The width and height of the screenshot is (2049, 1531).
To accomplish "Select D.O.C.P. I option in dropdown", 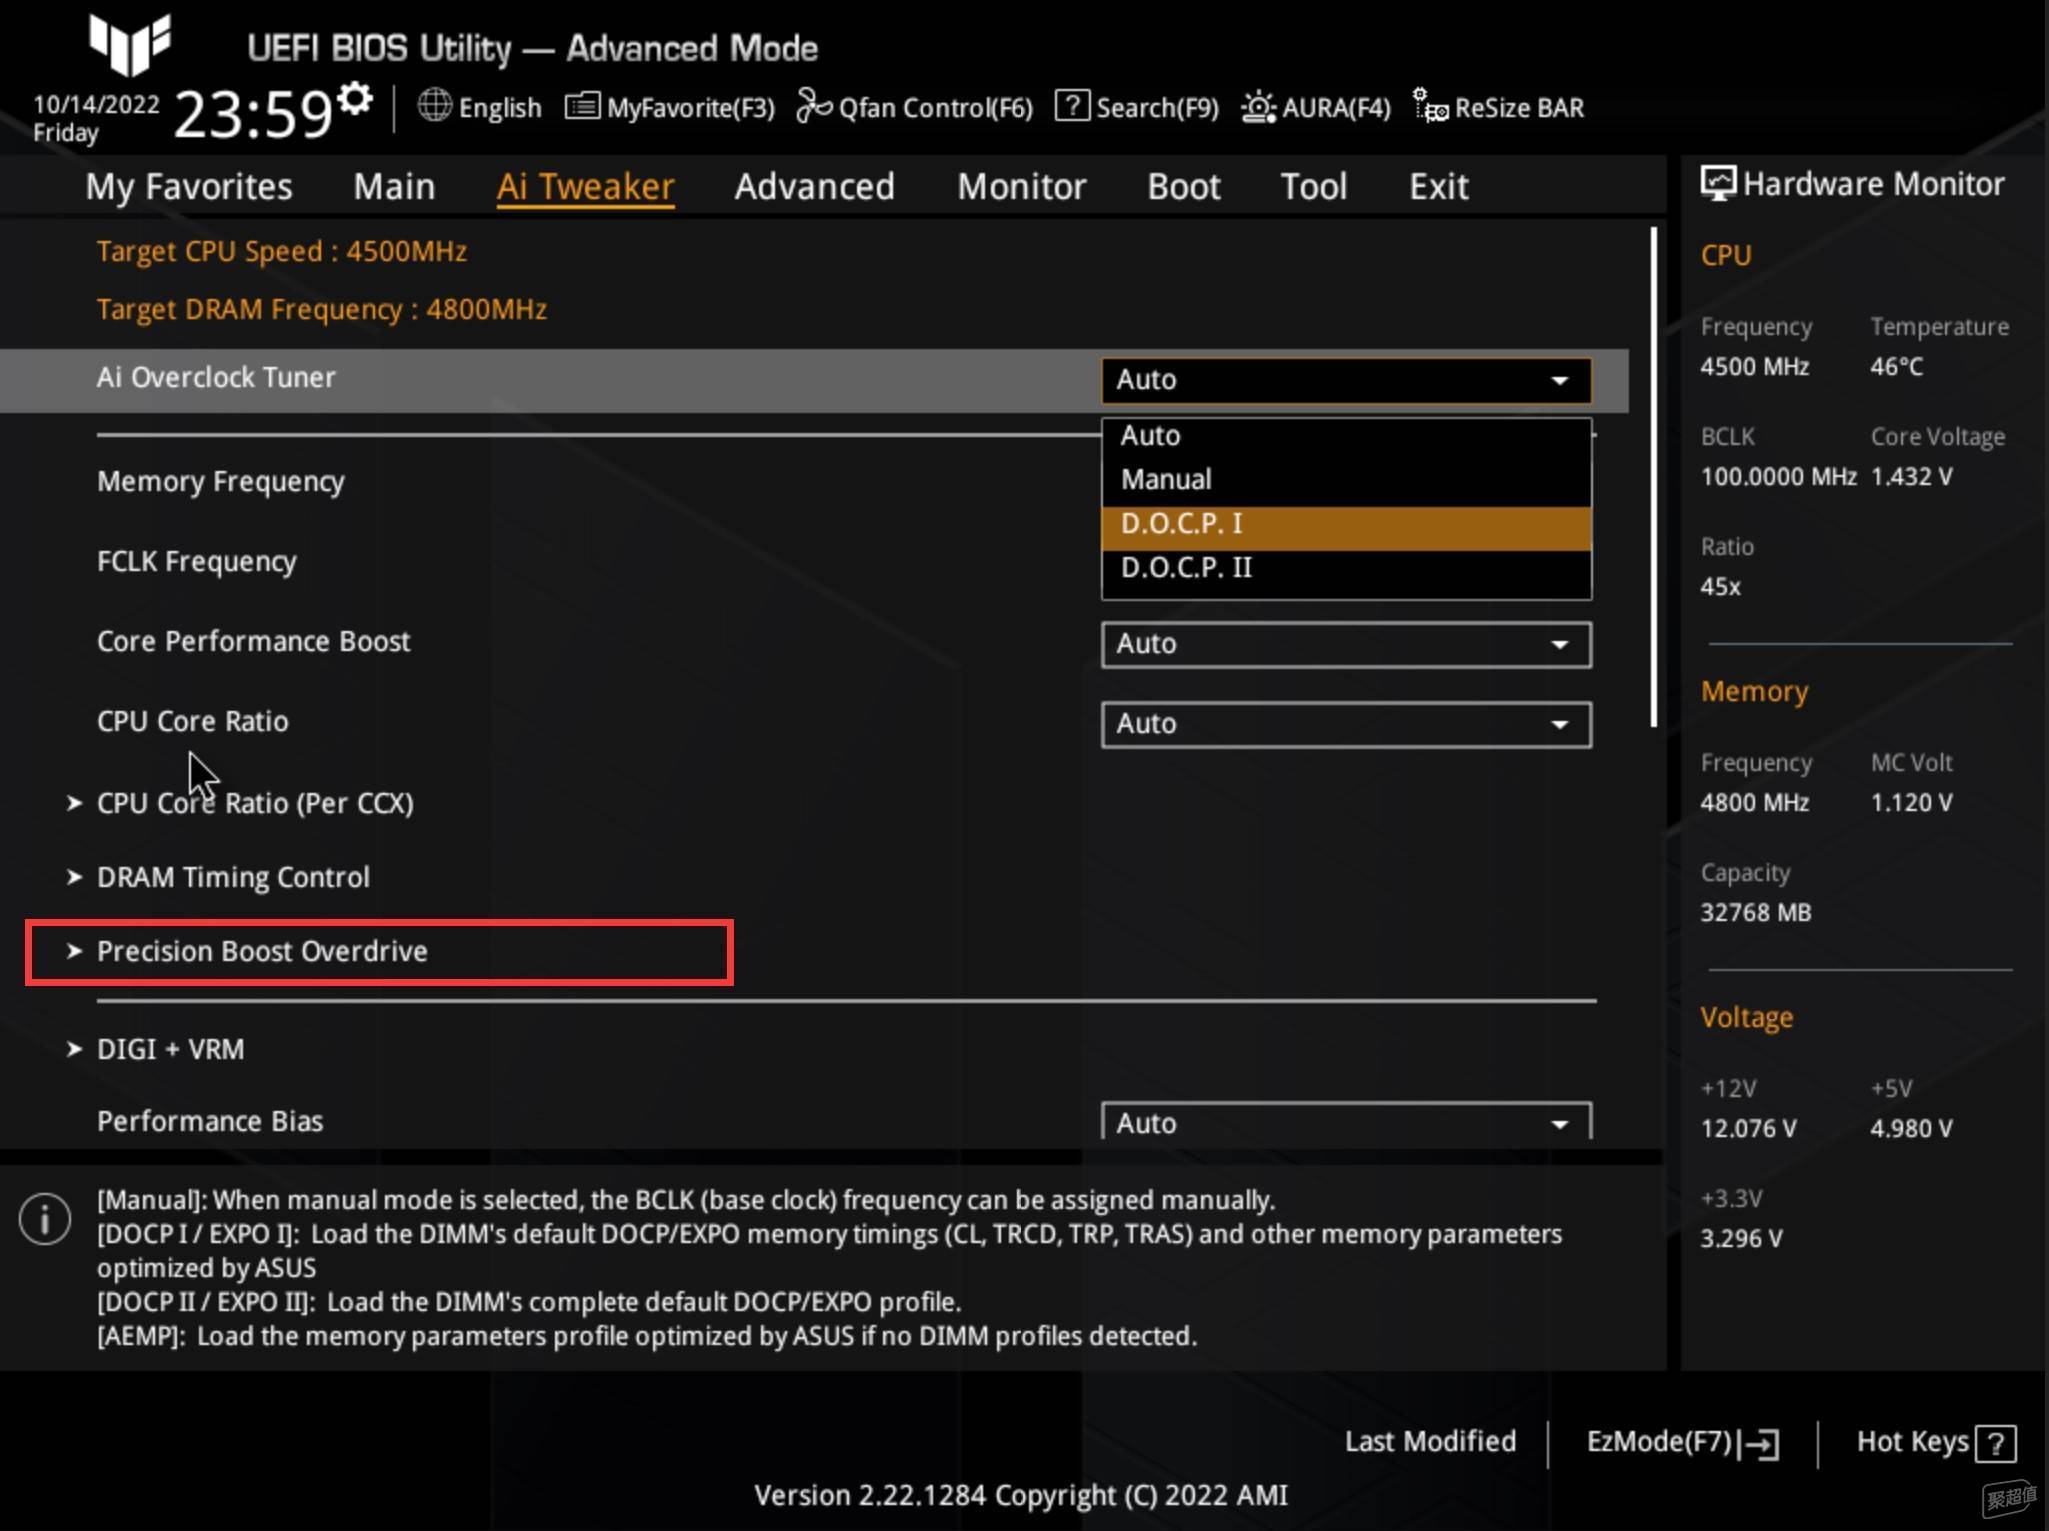I will pyautogui.click(x=1346, y=524).
